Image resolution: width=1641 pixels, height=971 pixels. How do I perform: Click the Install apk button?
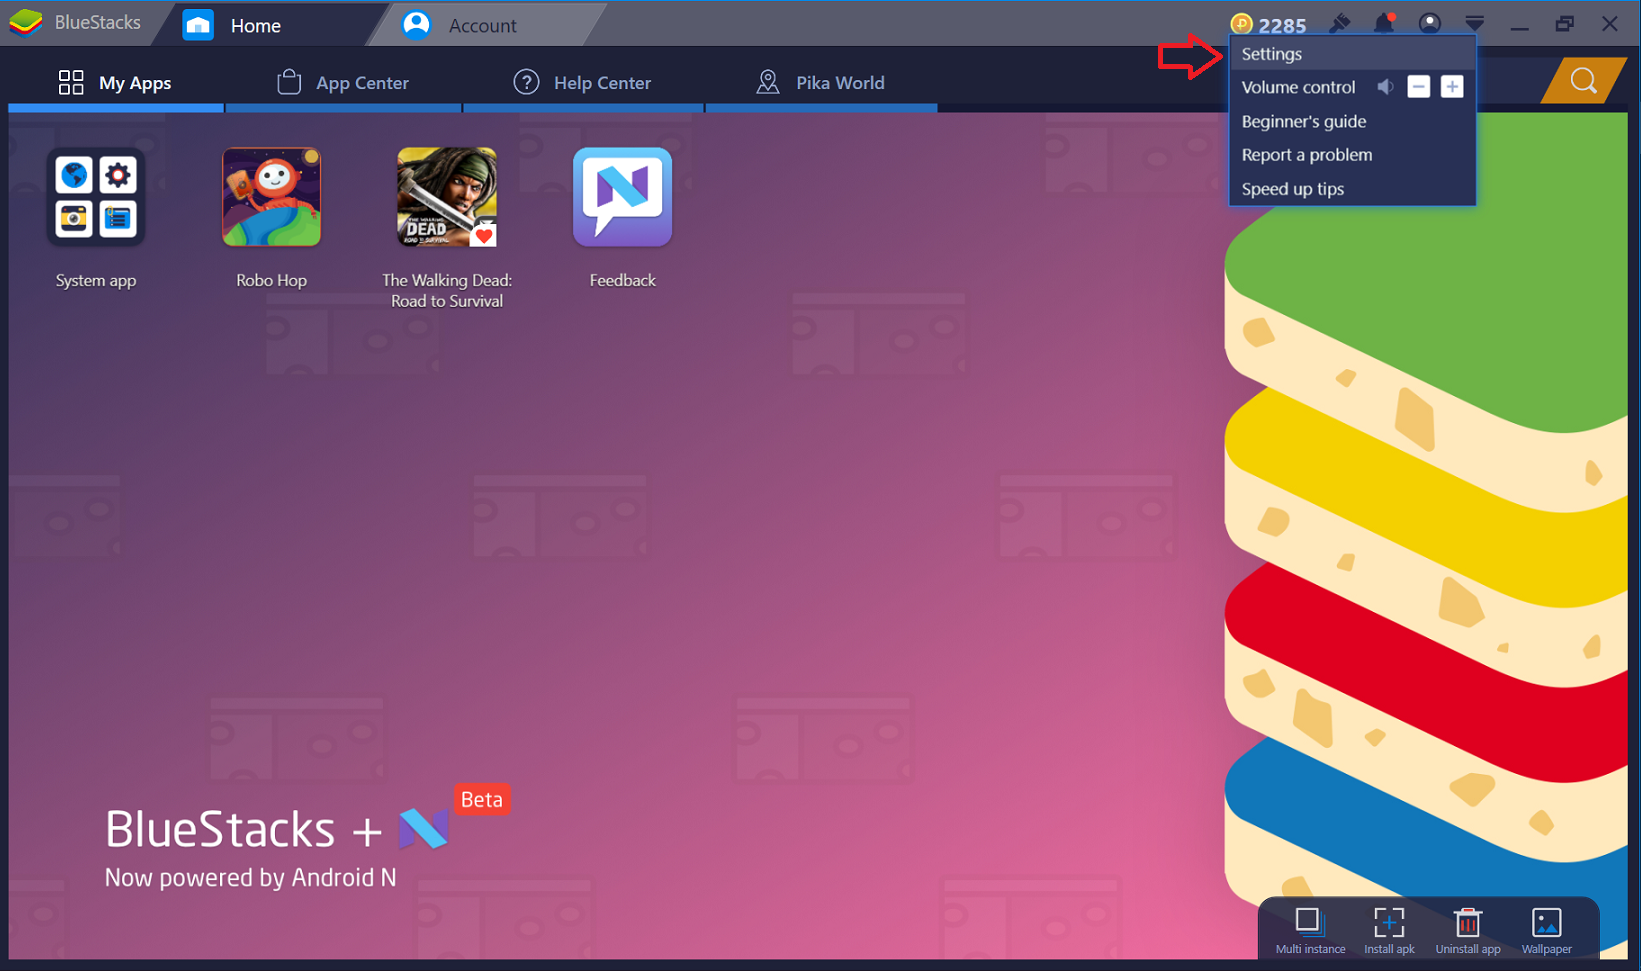click(x=1389, y=931)
